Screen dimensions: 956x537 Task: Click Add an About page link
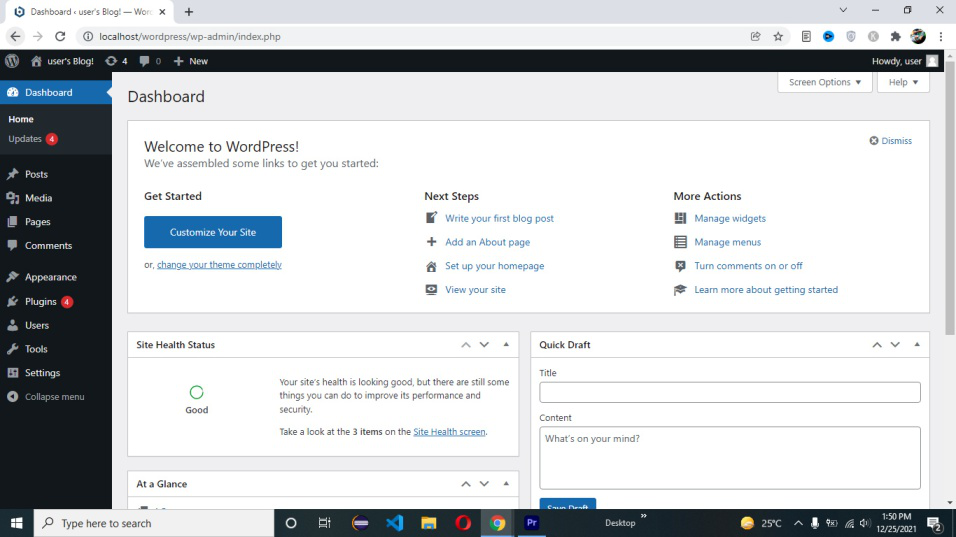[x=487, y=242]
